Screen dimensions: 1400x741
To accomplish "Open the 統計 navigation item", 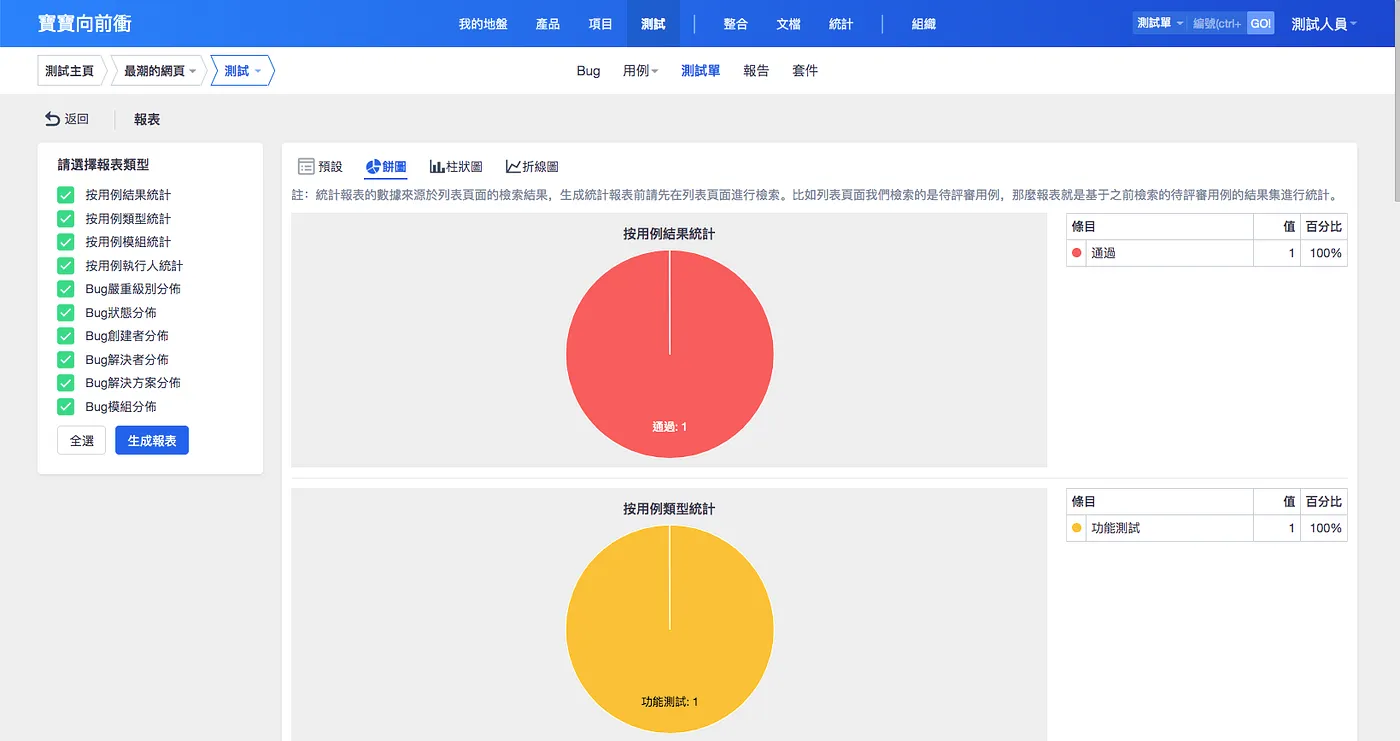I will pyautogui.click(x=841, y=23).
